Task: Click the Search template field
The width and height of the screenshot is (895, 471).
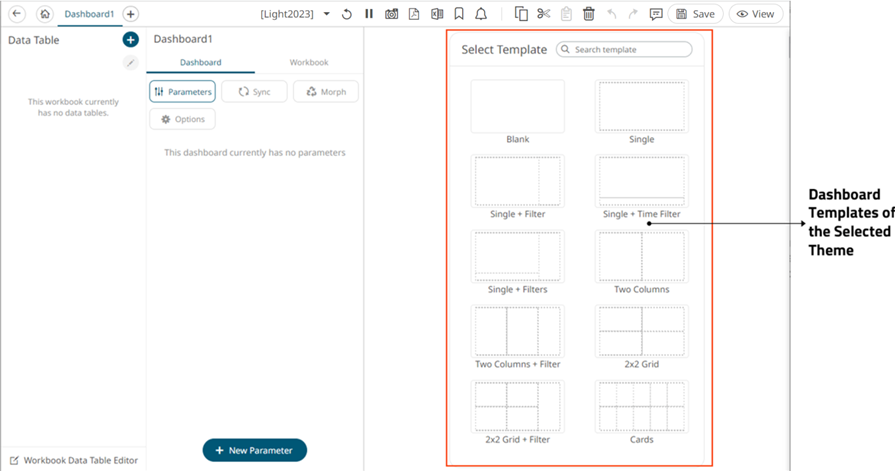Action: point(624,50)
